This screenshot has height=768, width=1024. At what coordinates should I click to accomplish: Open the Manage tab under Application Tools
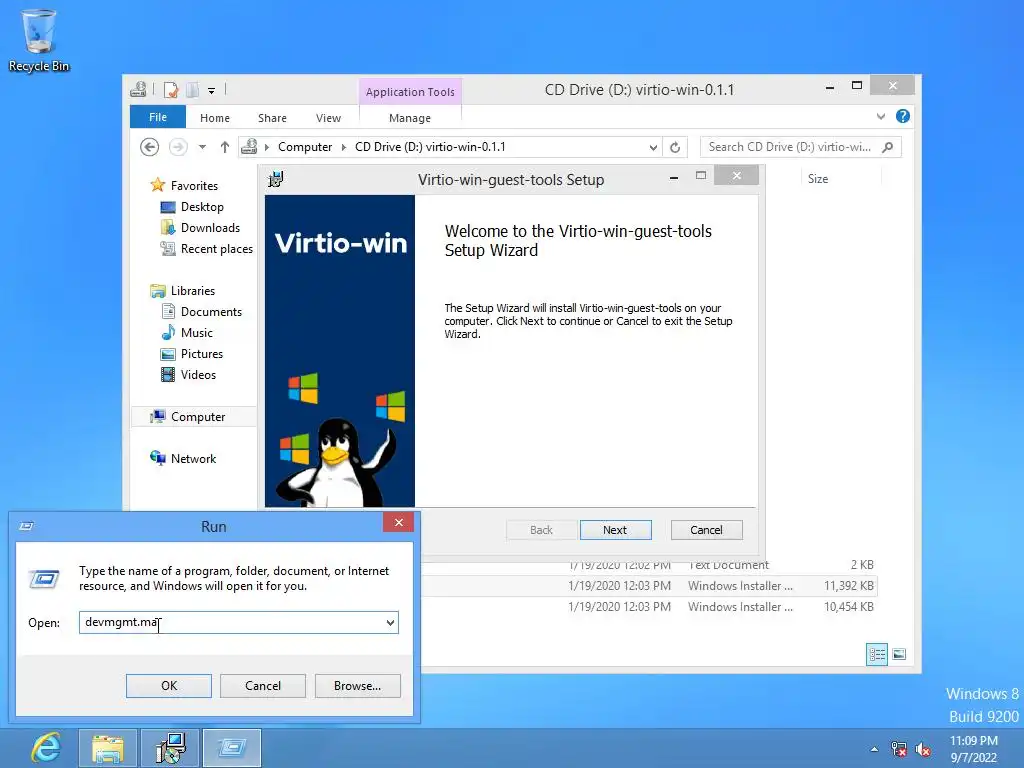pyautogui.click(x=410, y=118)
